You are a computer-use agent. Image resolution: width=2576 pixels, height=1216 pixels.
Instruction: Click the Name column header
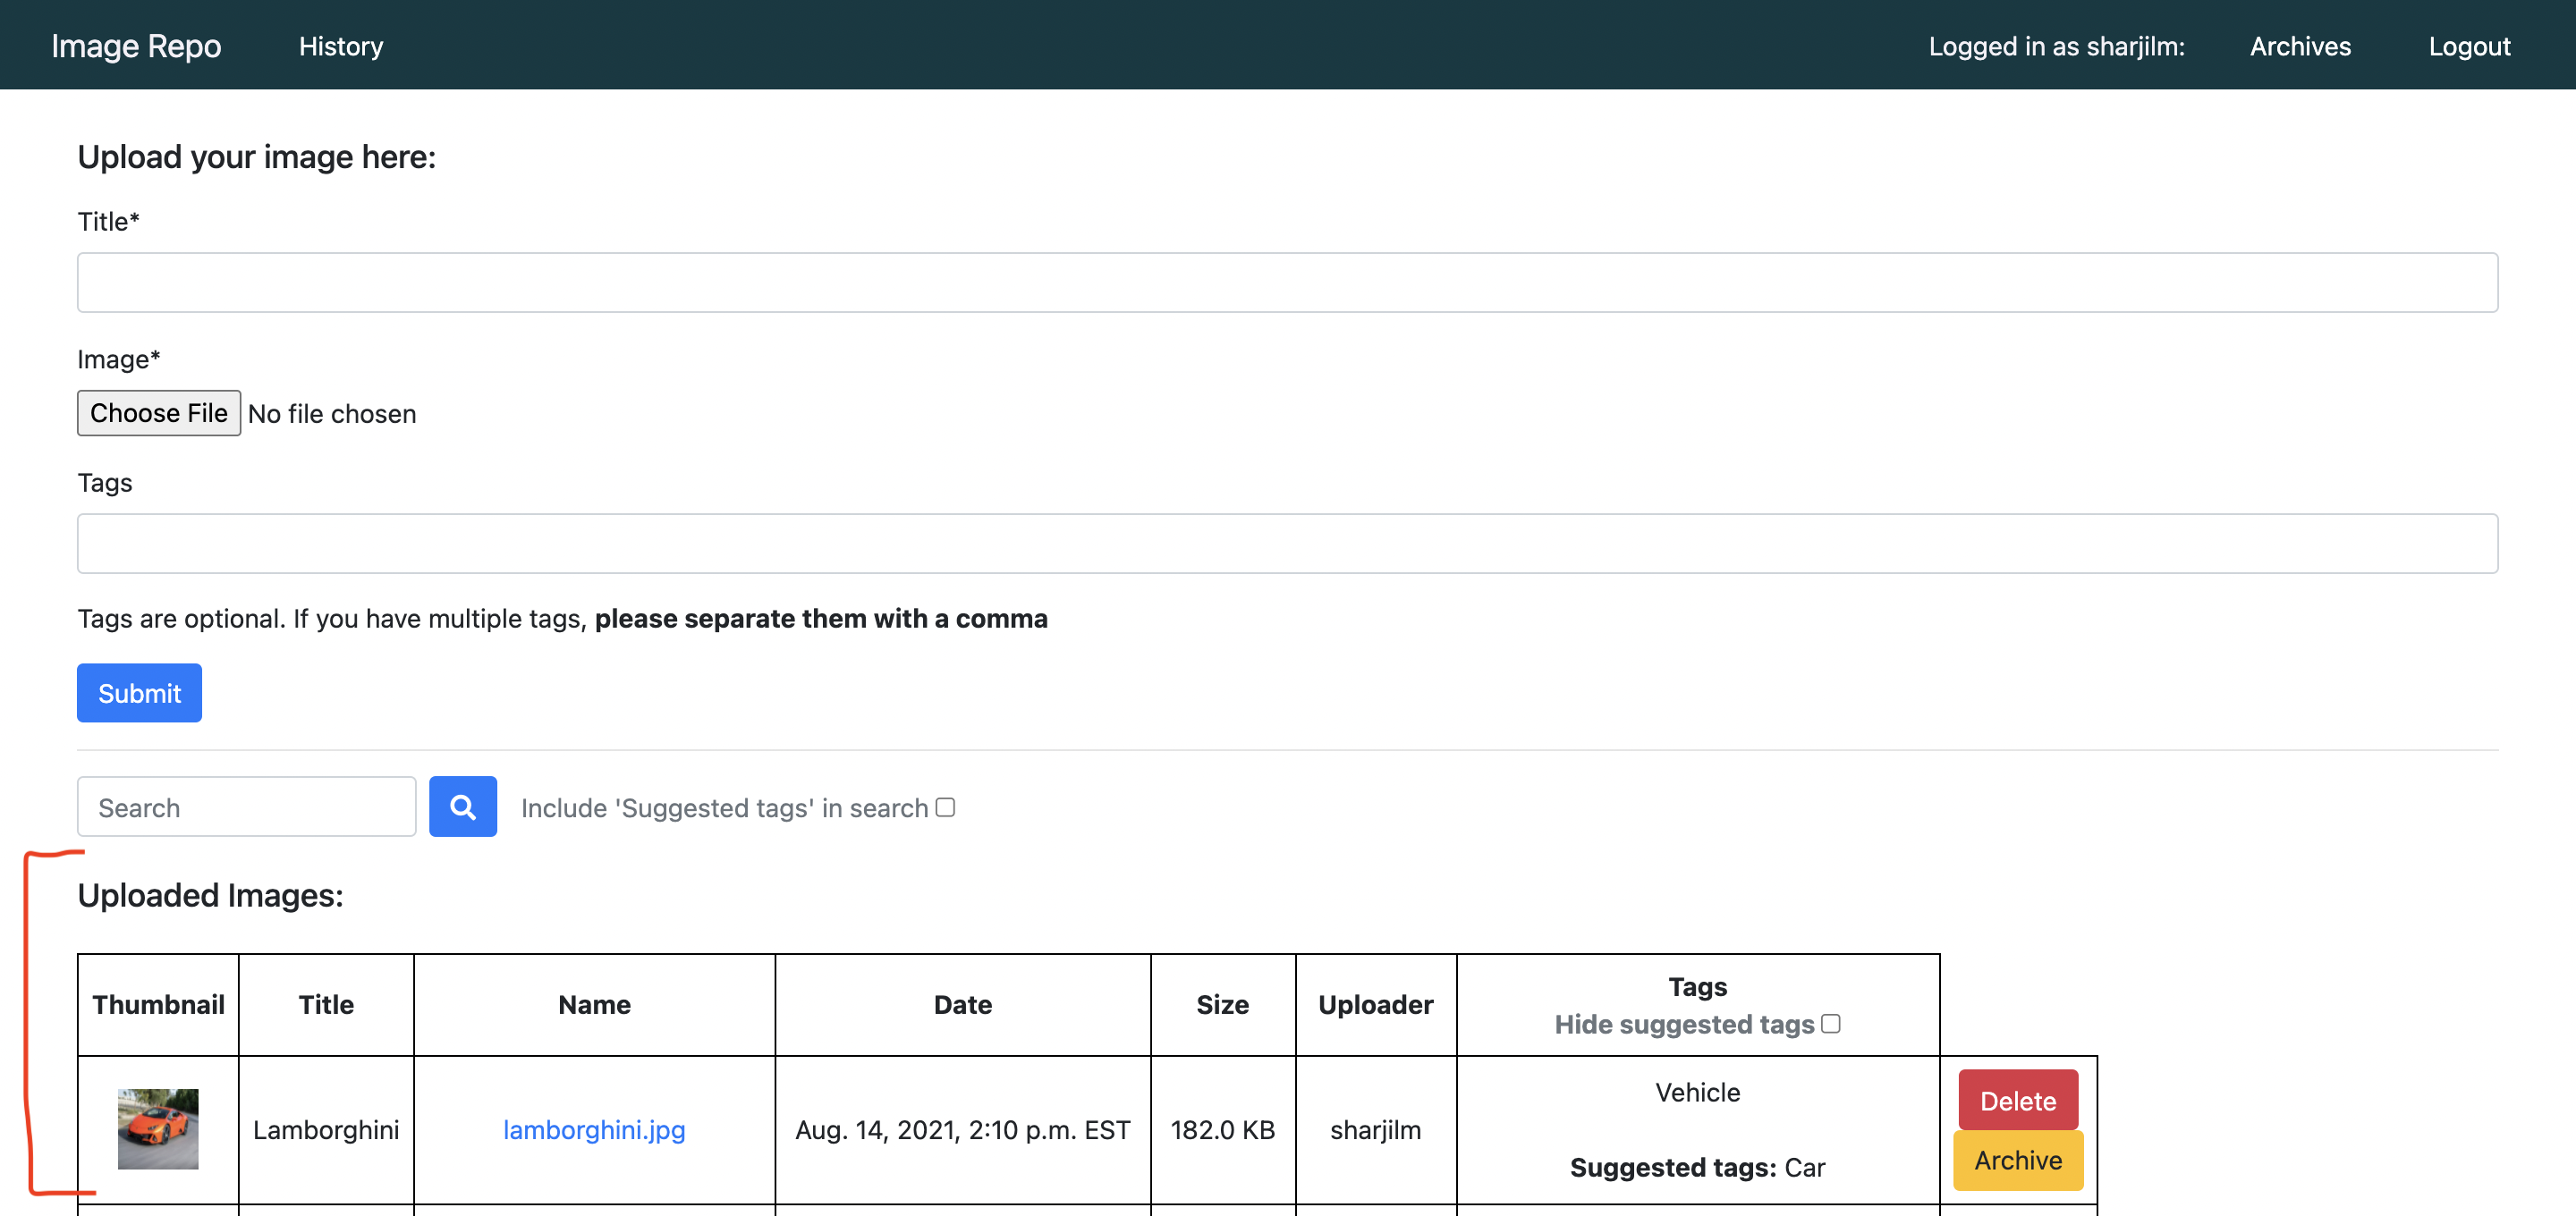[594, 1004]
